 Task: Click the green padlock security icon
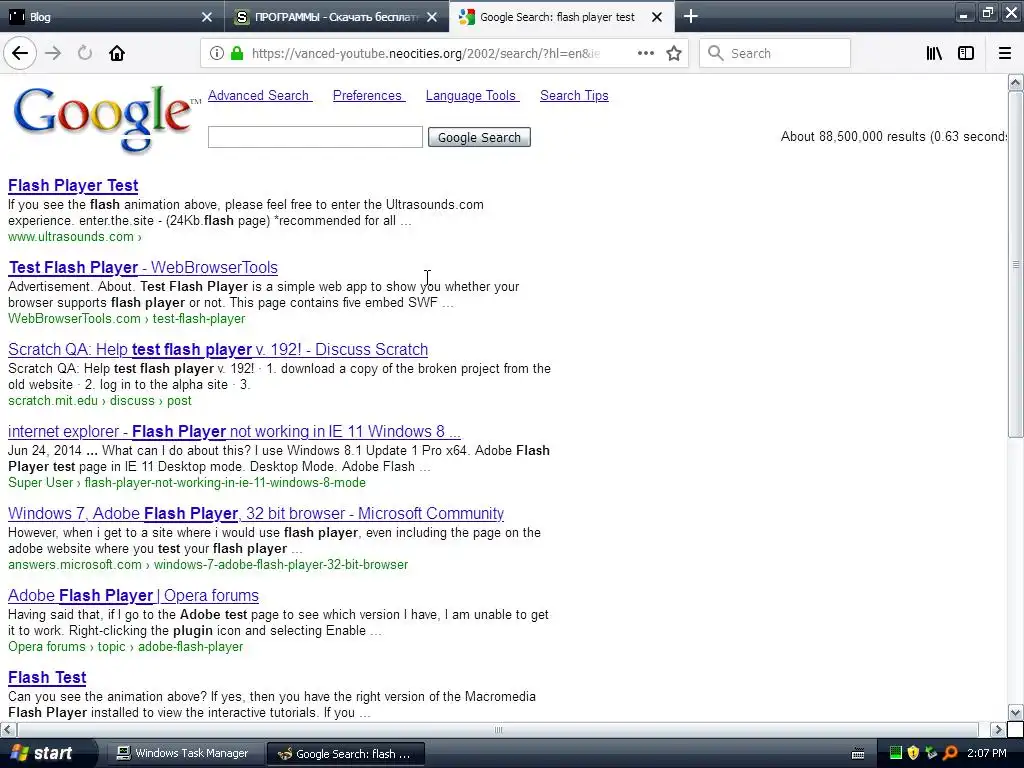point(236,53)
